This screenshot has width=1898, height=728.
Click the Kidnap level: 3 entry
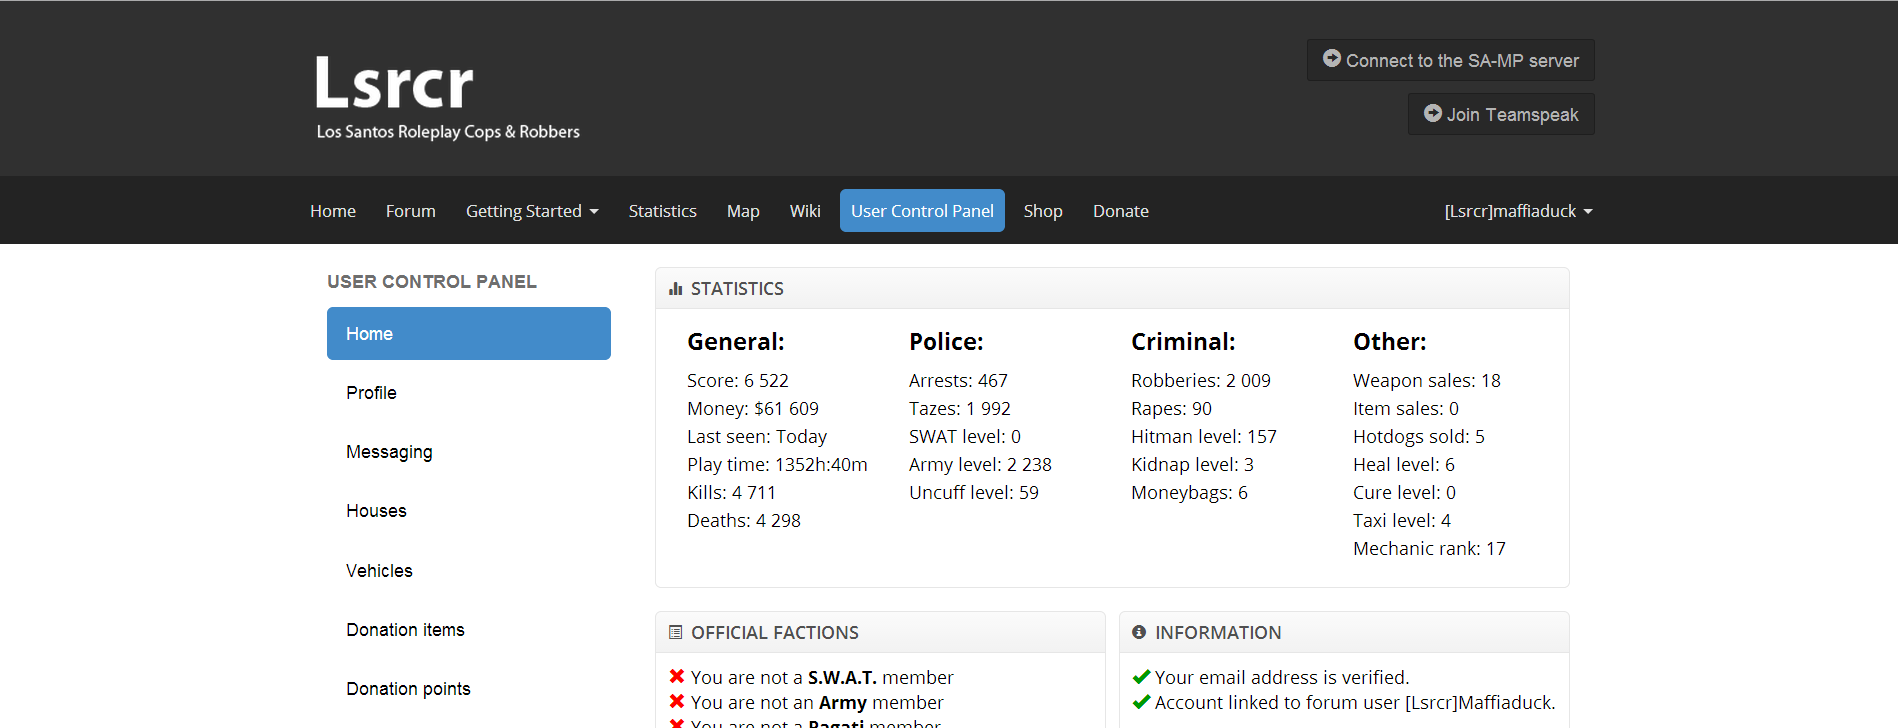(x=1192, y=465)
